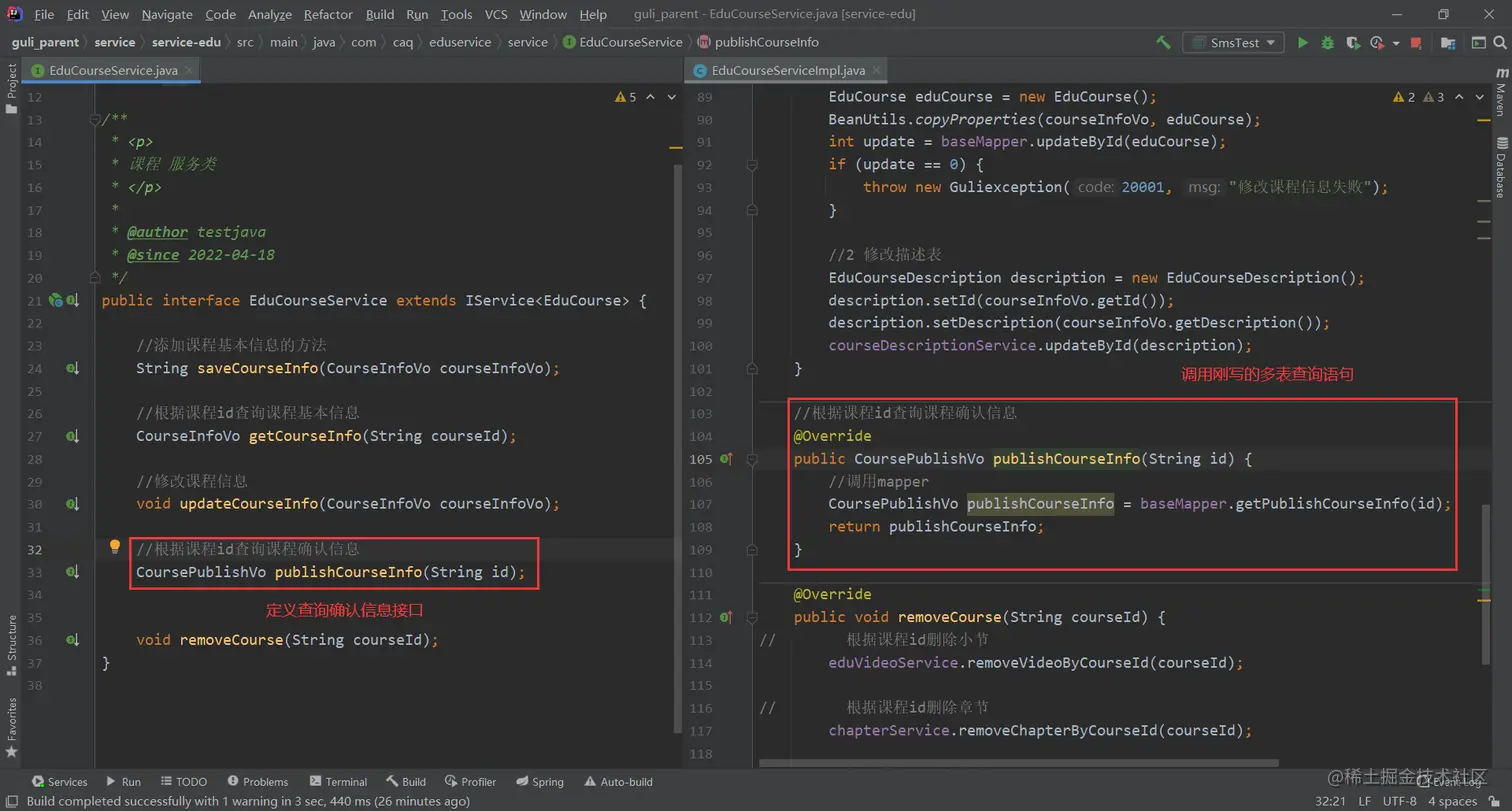The width and height of the screenshot is (1512, 811).
Task: Click implemented-method gutter icon on line 33
Action: [72, 572]
